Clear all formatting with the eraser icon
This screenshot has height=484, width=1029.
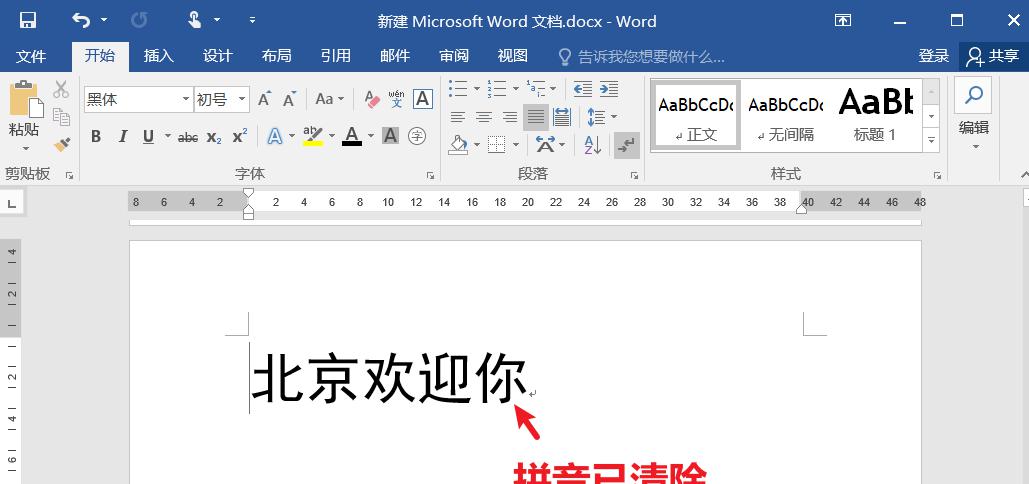click(372, 100)
